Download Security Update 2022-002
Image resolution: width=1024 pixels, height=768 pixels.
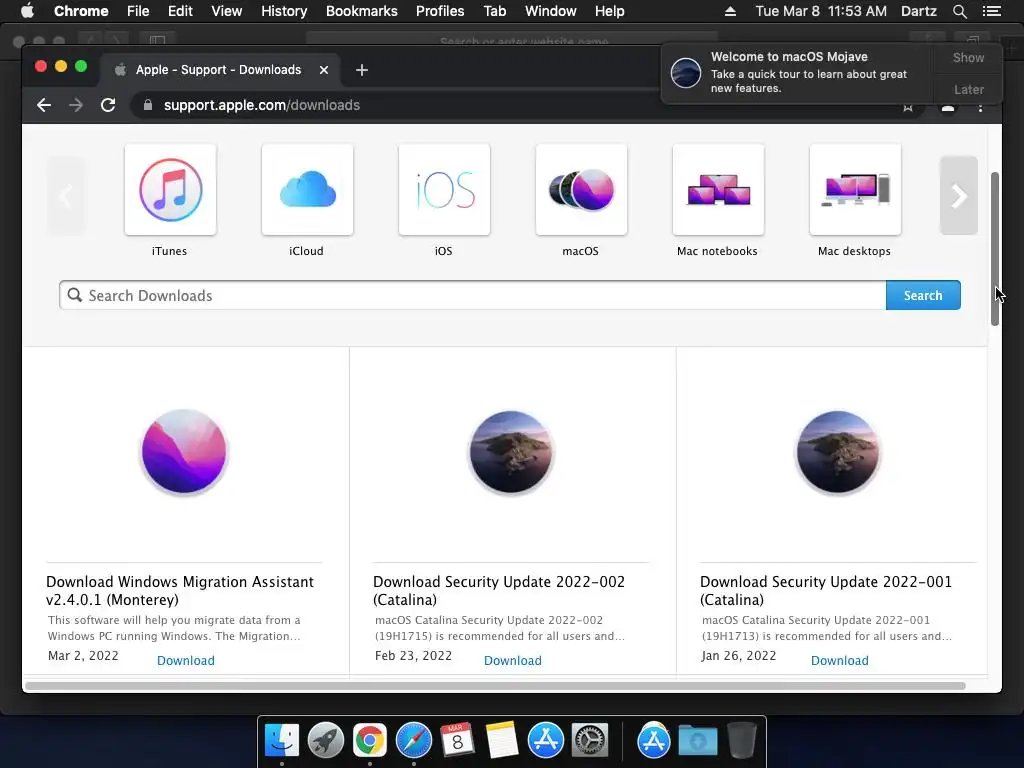[513, 660]
